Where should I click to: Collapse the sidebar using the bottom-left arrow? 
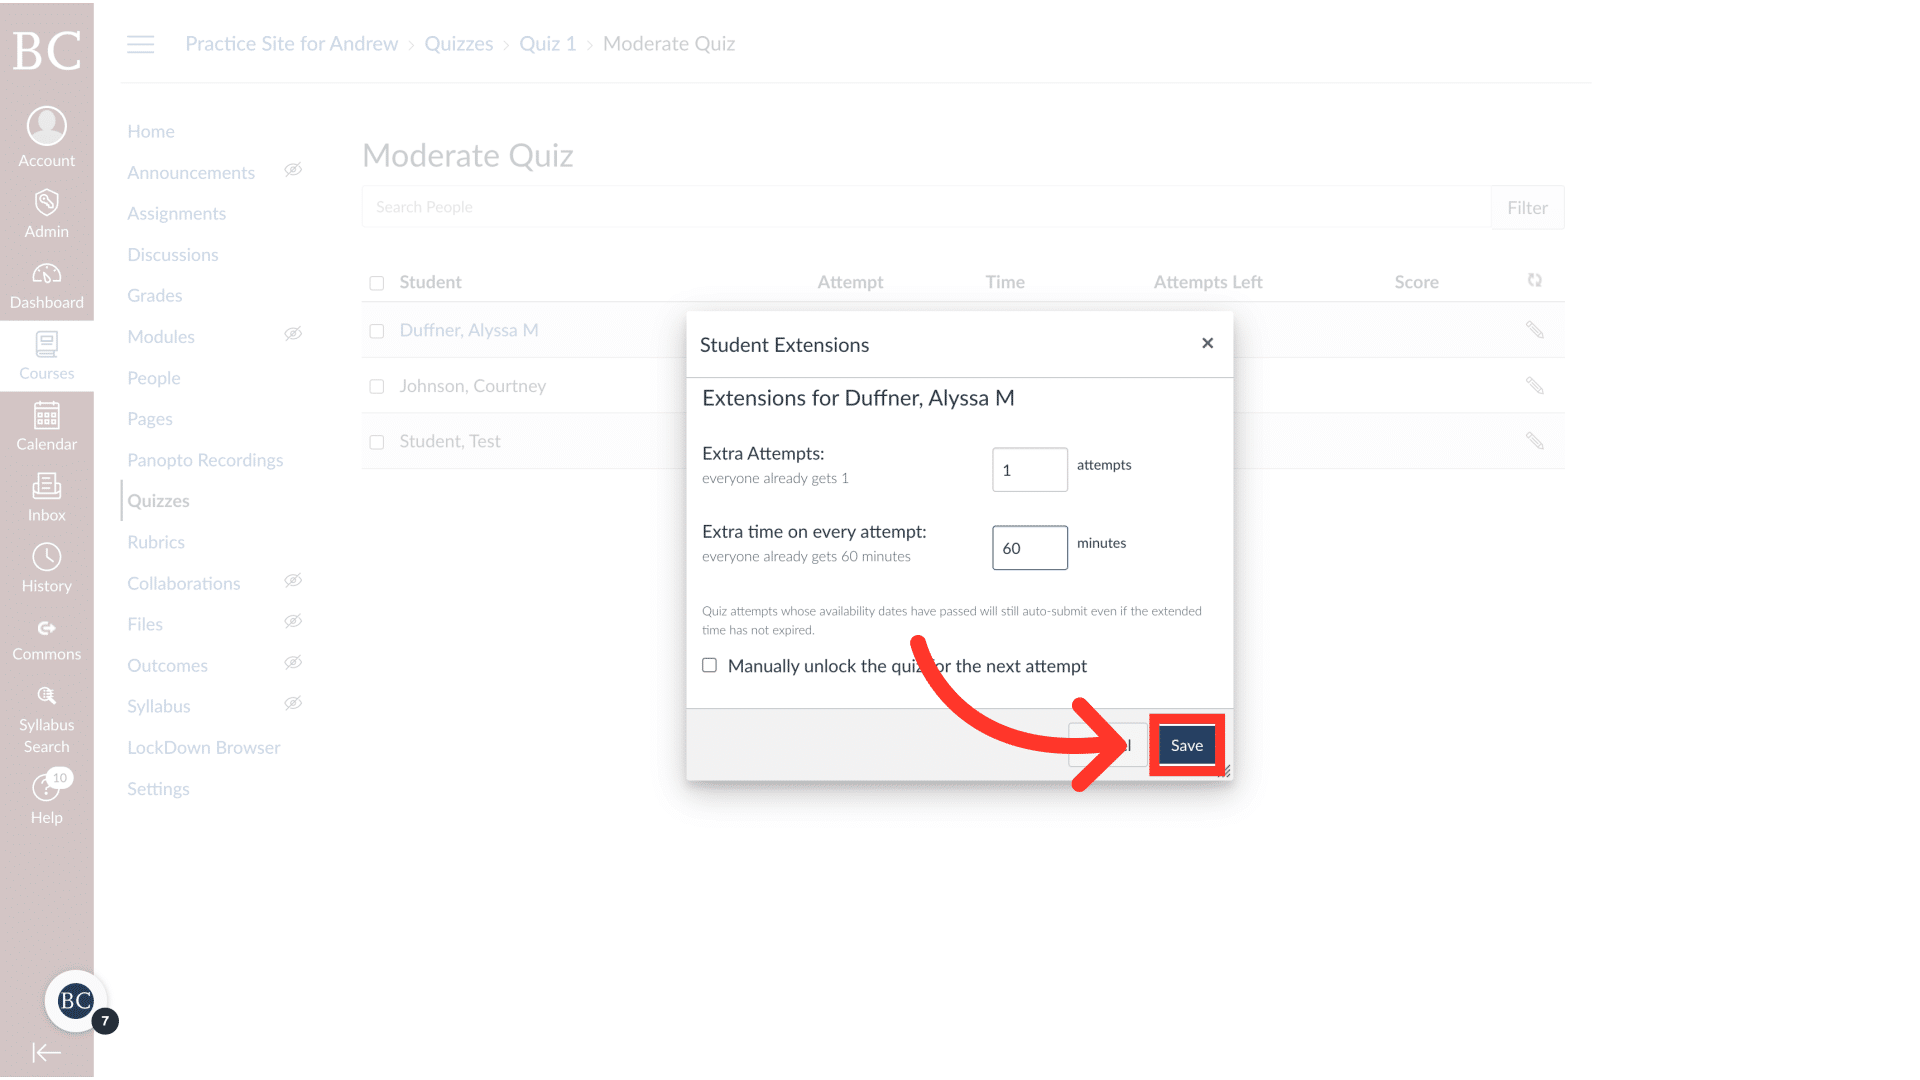46,1052
